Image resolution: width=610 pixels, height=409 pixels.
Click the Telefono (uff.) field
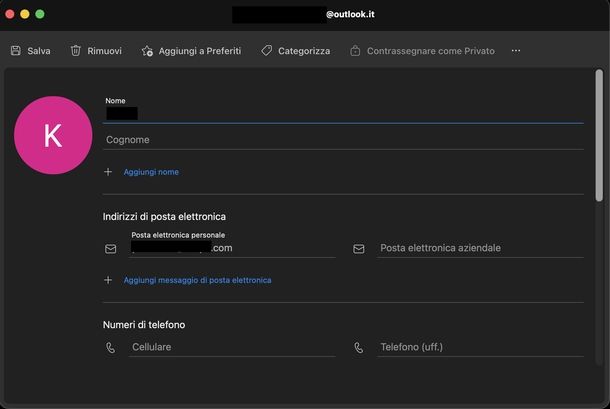click(x=480, y=347)
